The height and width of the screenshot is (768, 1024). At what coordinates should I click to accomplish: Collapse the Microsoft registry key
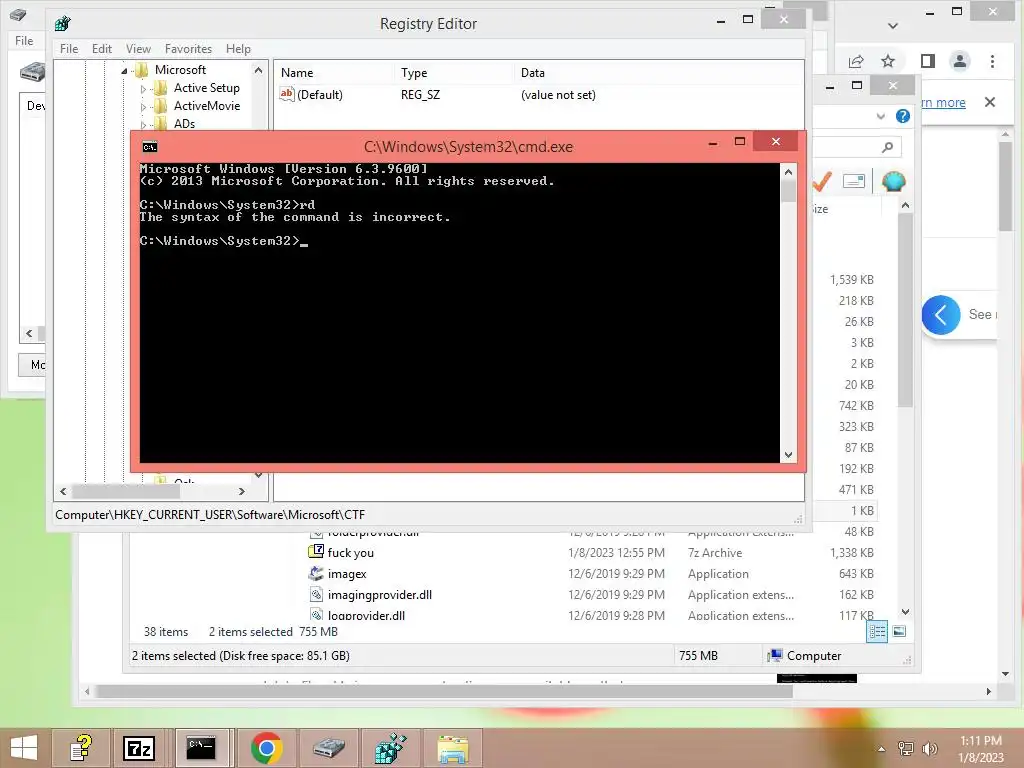(124, 71)
